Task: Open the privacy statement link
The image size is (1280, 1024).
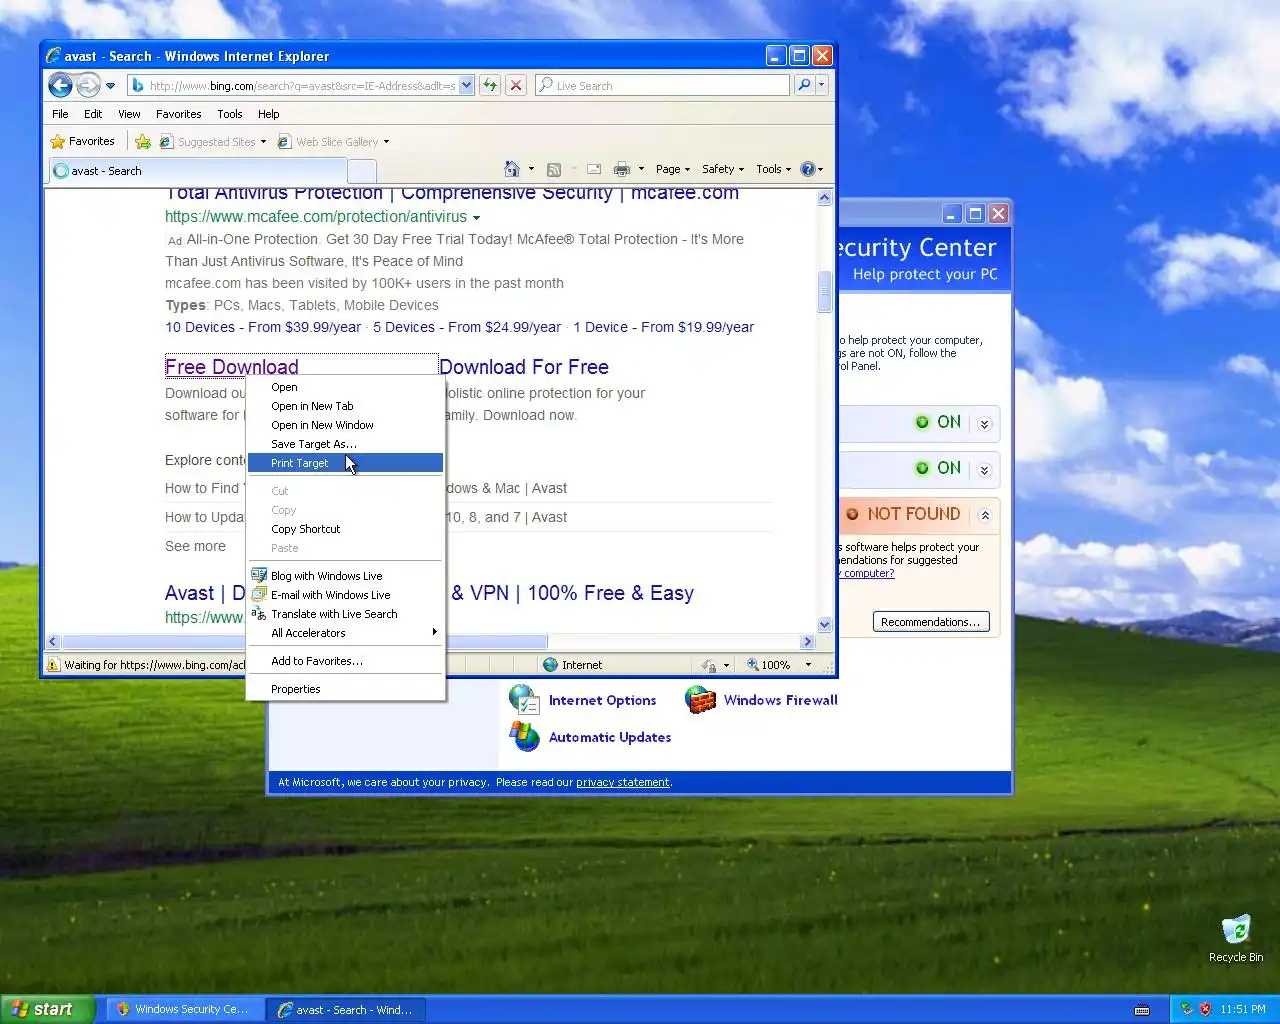Action: point(623,783)
